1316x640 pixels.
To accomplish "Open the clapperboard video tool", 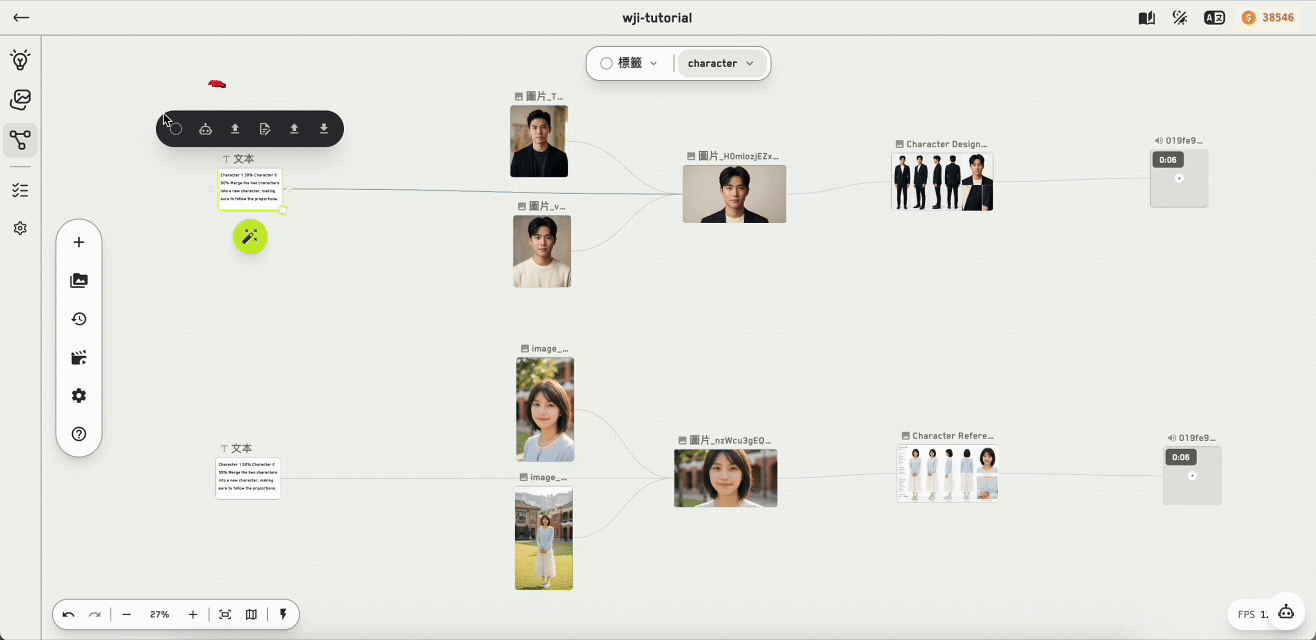I will click(79, 358).
